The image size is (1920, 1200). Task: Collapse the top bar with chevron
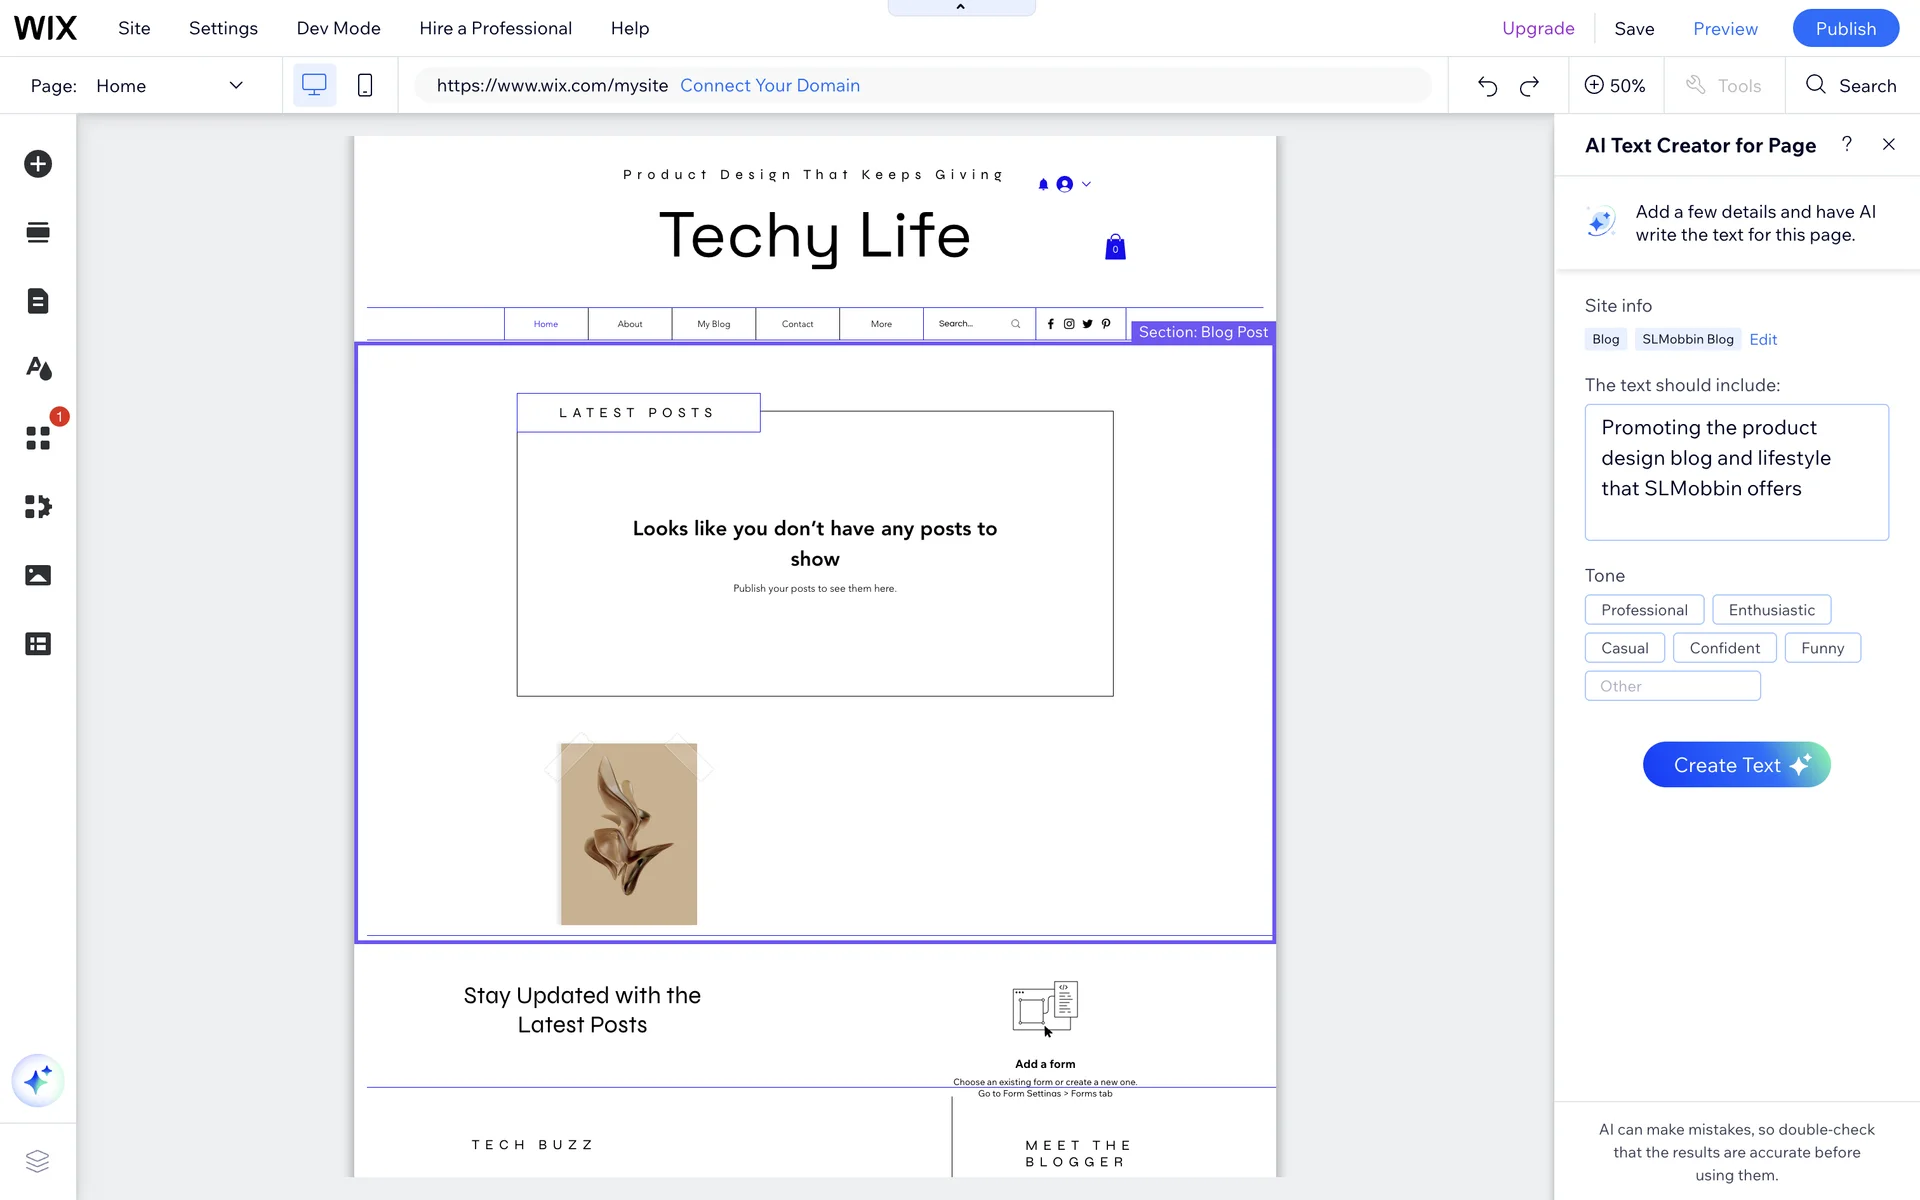coord(961,7)
